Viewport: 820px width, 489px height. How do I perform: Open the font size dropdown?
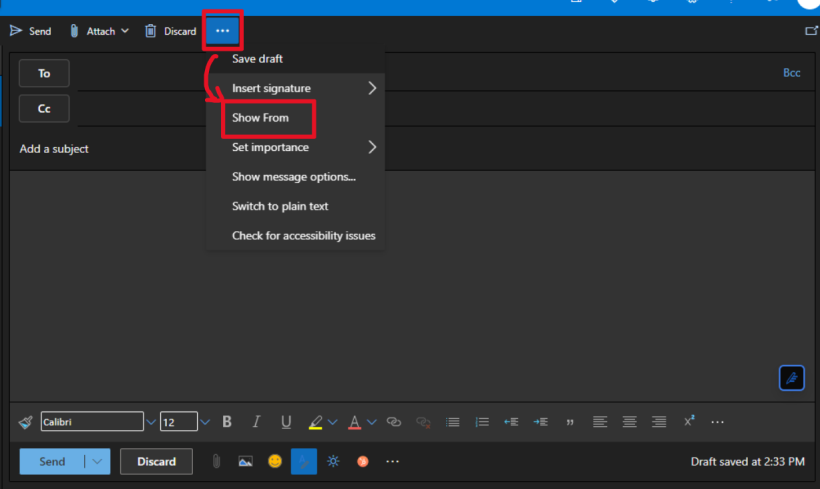[x=205, y=422]
